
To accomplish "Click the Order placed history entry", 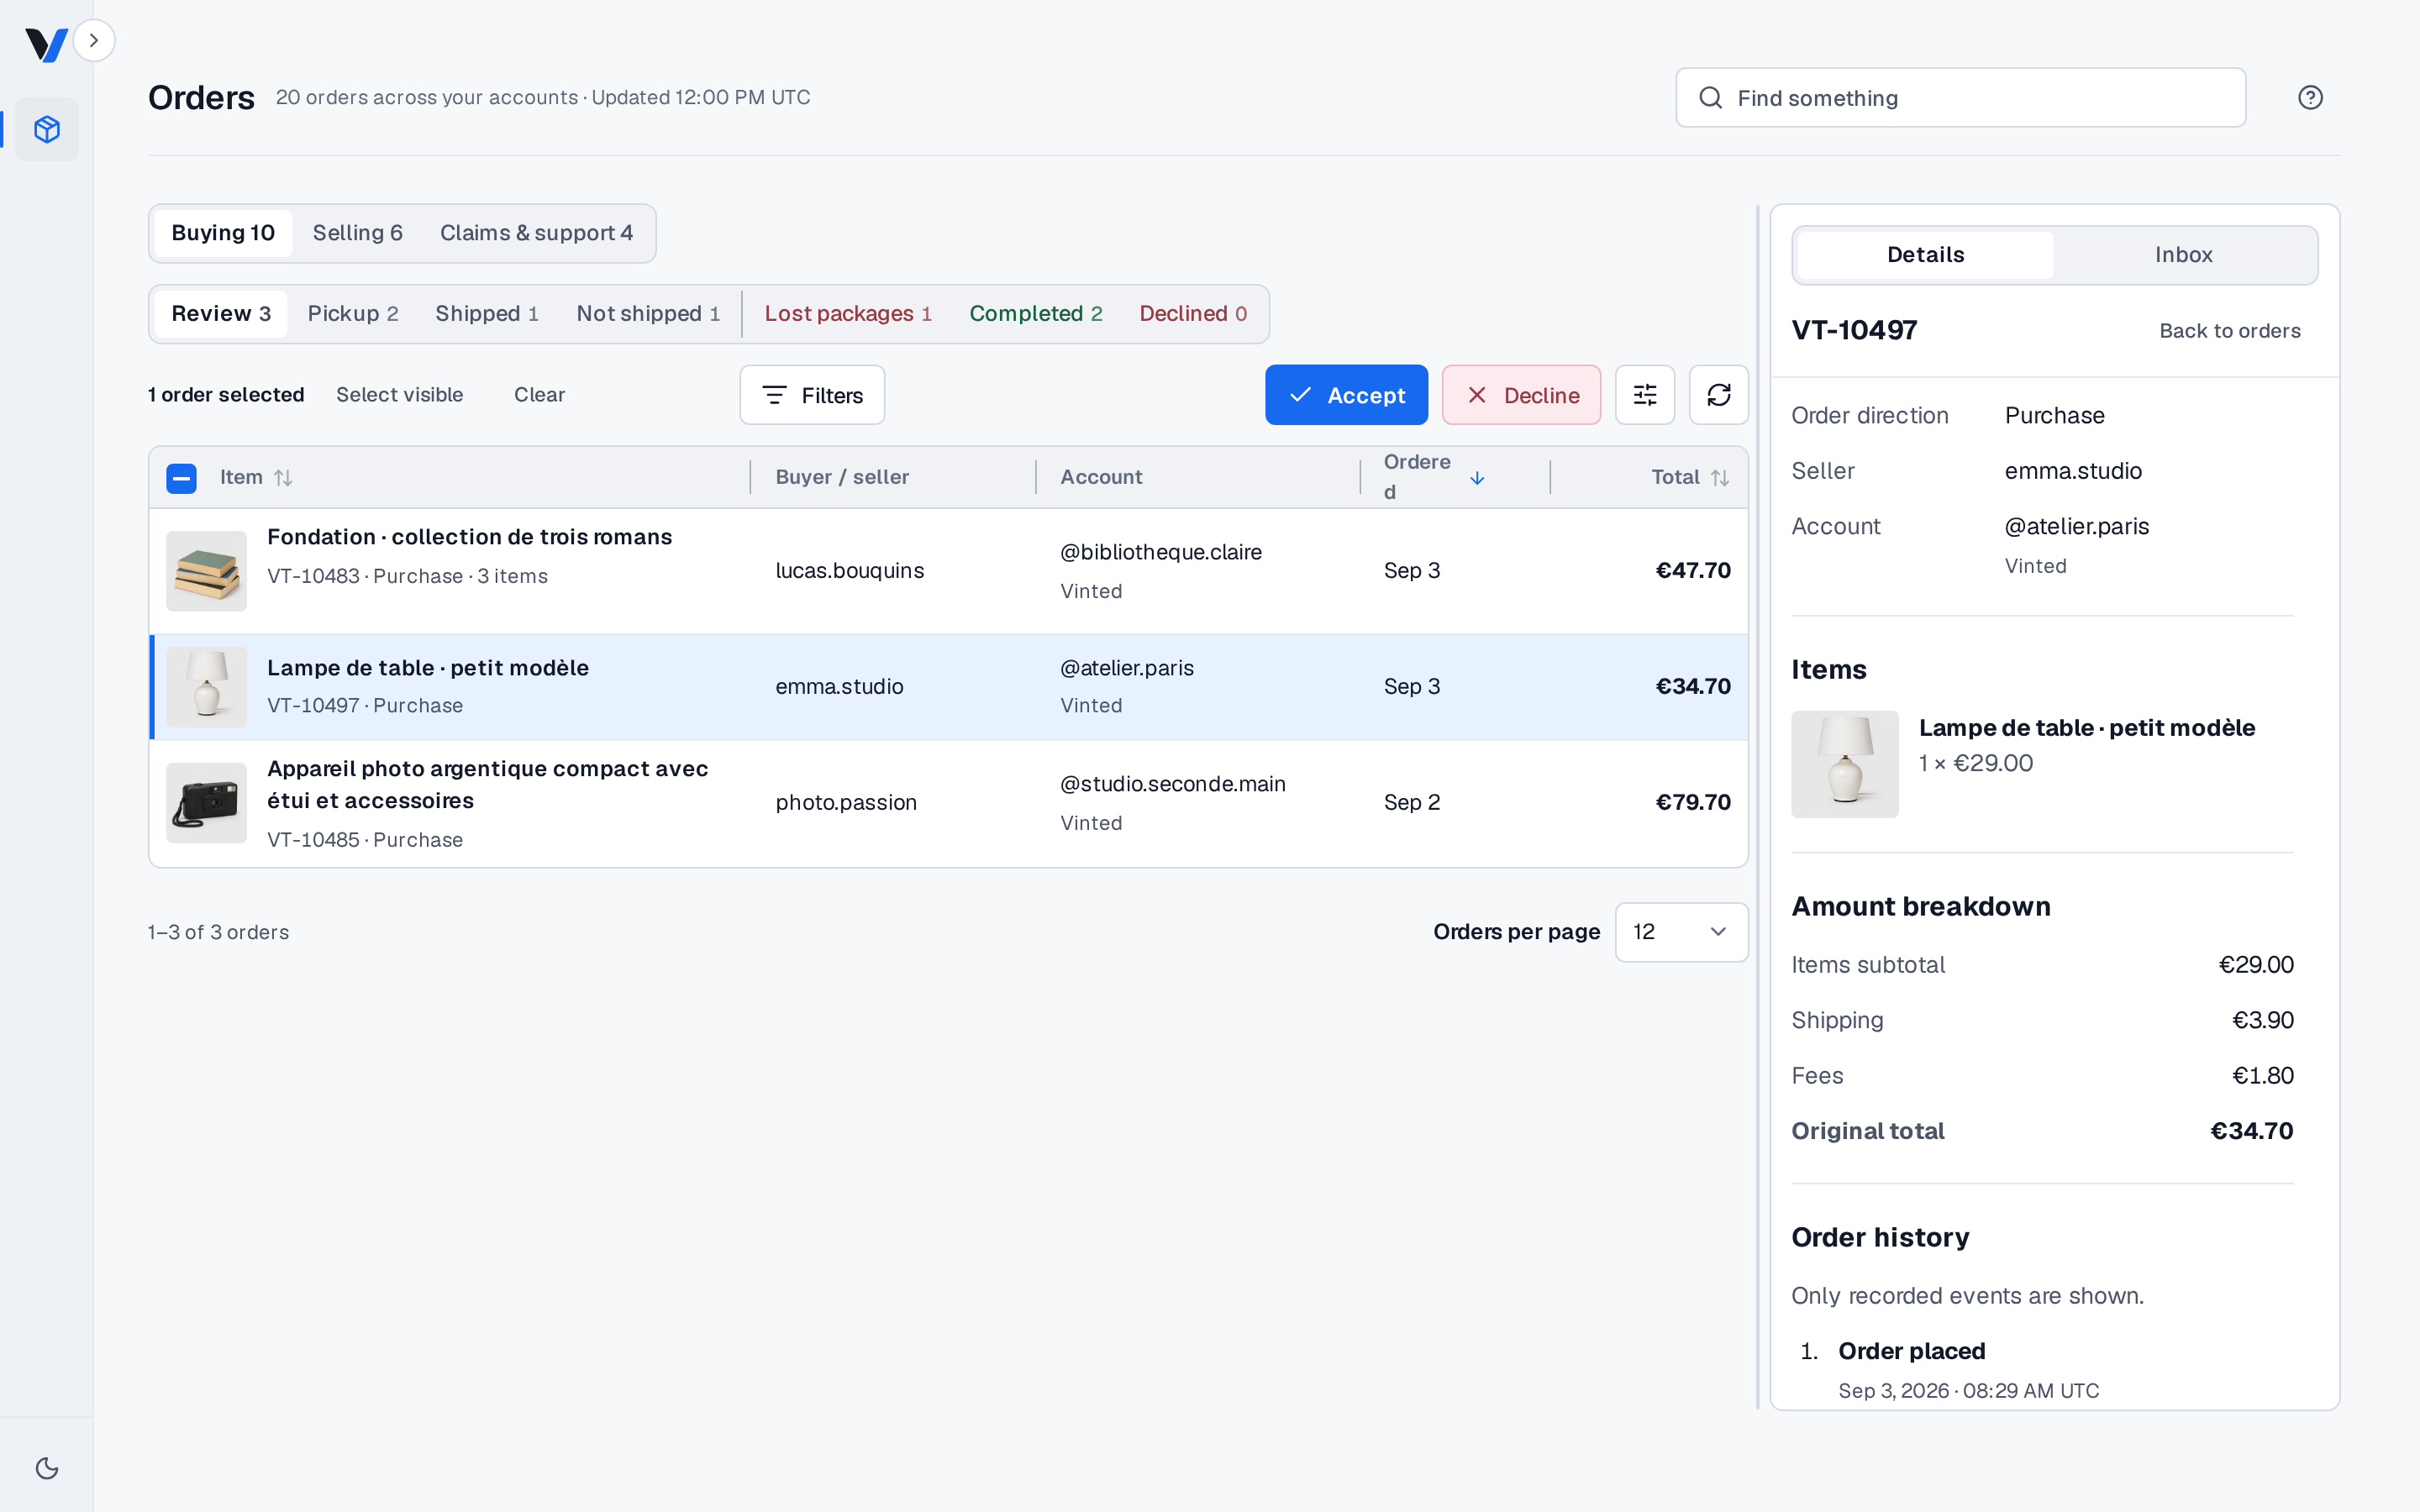I will 1912,1351.
